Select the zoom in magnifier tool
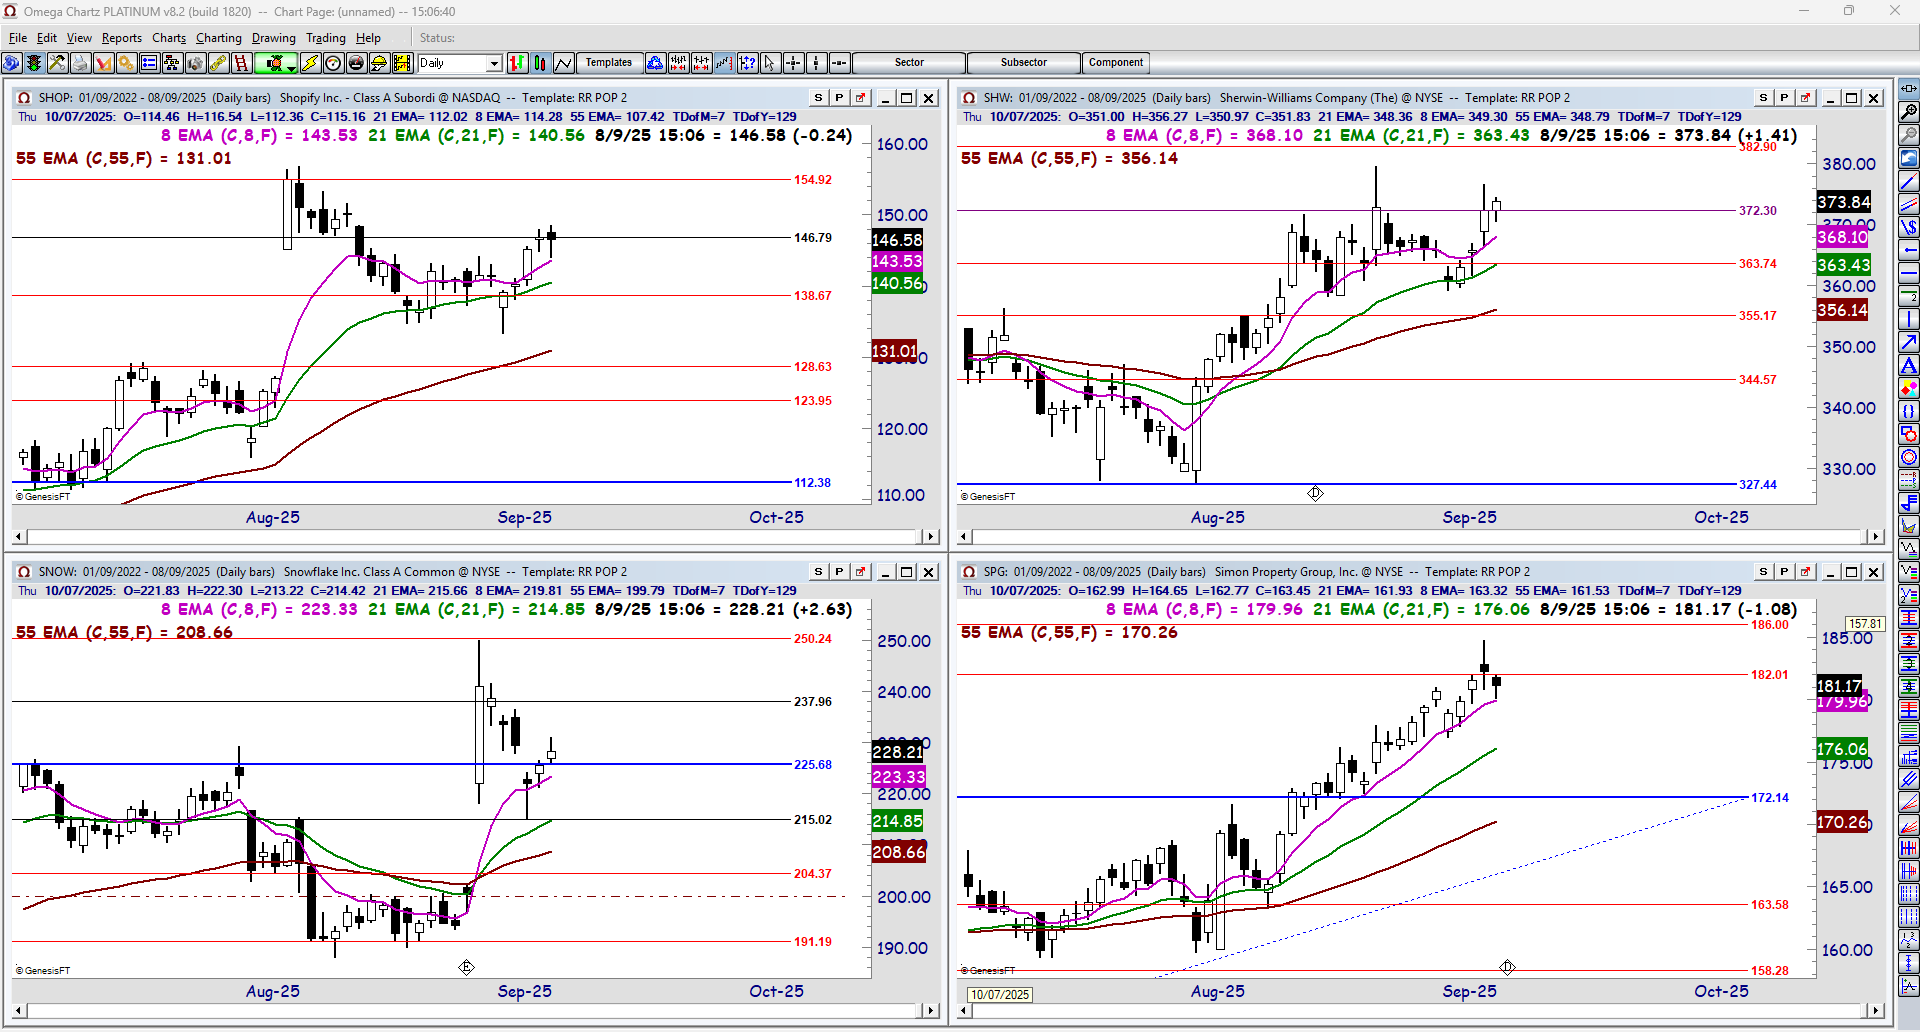 pyautogui.click(x=1909, y=111)
